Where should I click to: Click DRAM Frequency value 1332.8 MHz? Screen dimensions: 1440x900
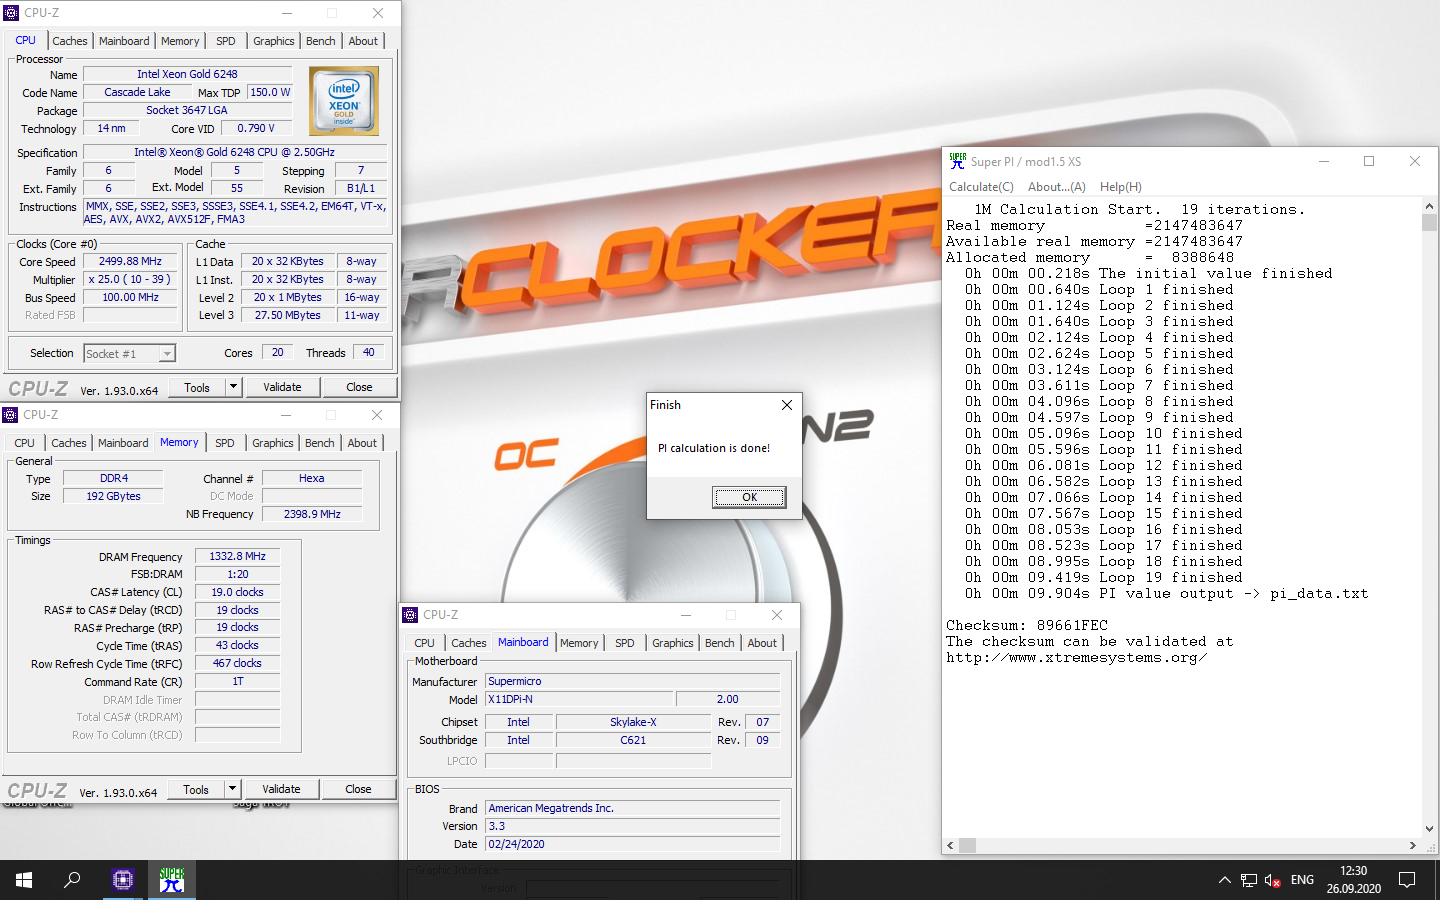[x=238, y=556]
